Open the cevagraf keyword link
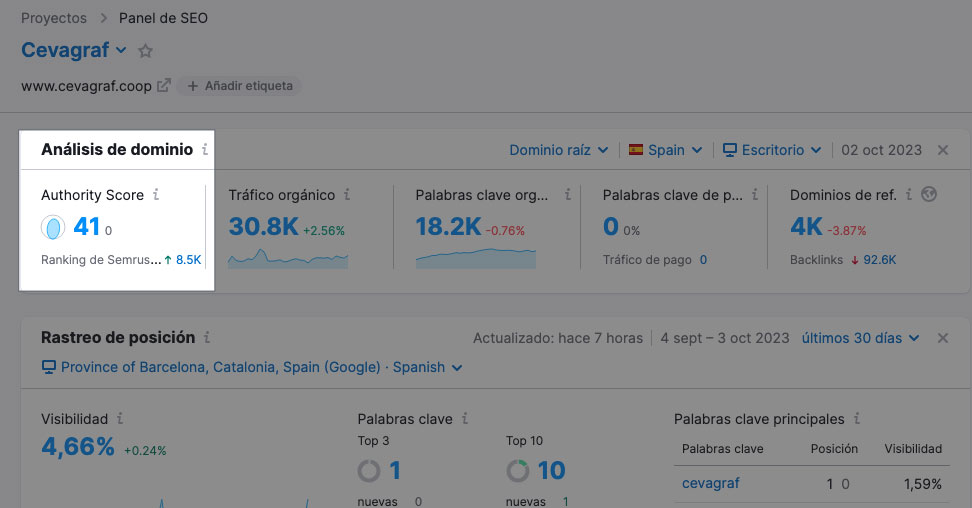 [711, 483]
